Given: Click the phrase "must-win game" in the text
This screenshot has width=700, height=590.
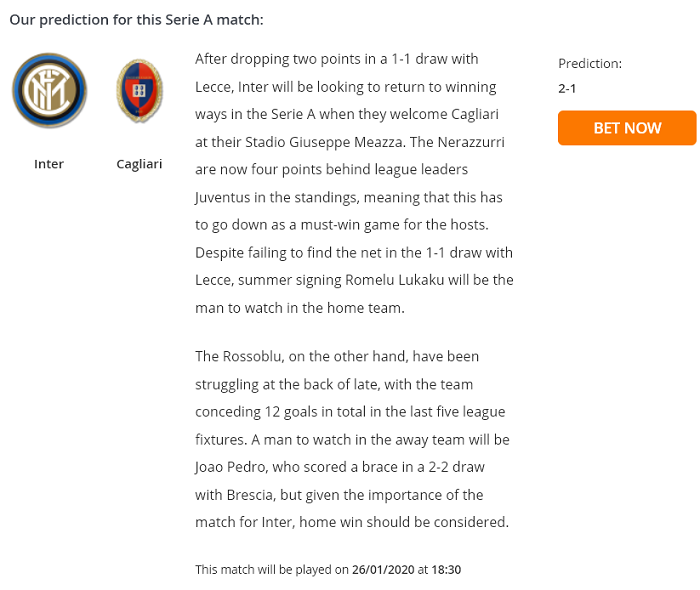Looking at the screenshot, I should [x=316, y=225].
